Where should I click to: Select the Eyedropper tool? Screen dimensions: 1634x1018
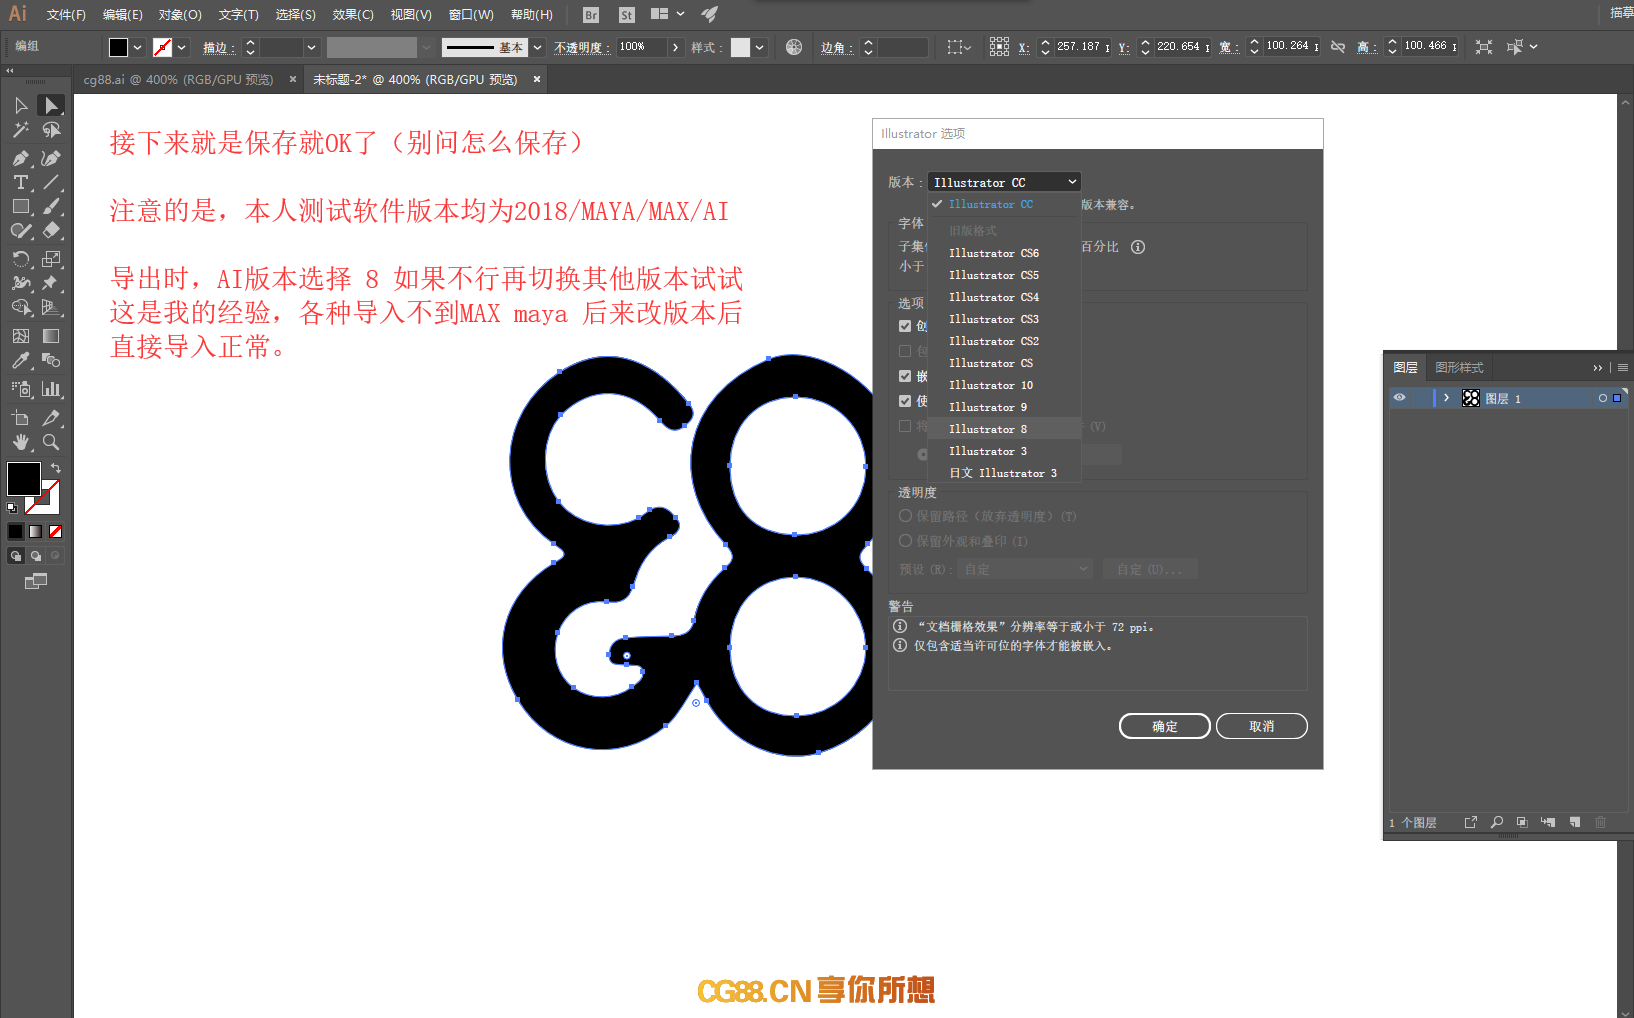[x=21, y=360]
